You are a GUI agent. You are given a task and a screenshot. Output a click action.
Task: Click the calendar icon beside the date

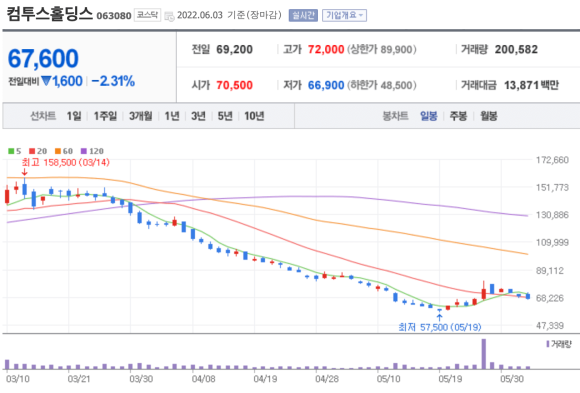click(x=169, y=16)
